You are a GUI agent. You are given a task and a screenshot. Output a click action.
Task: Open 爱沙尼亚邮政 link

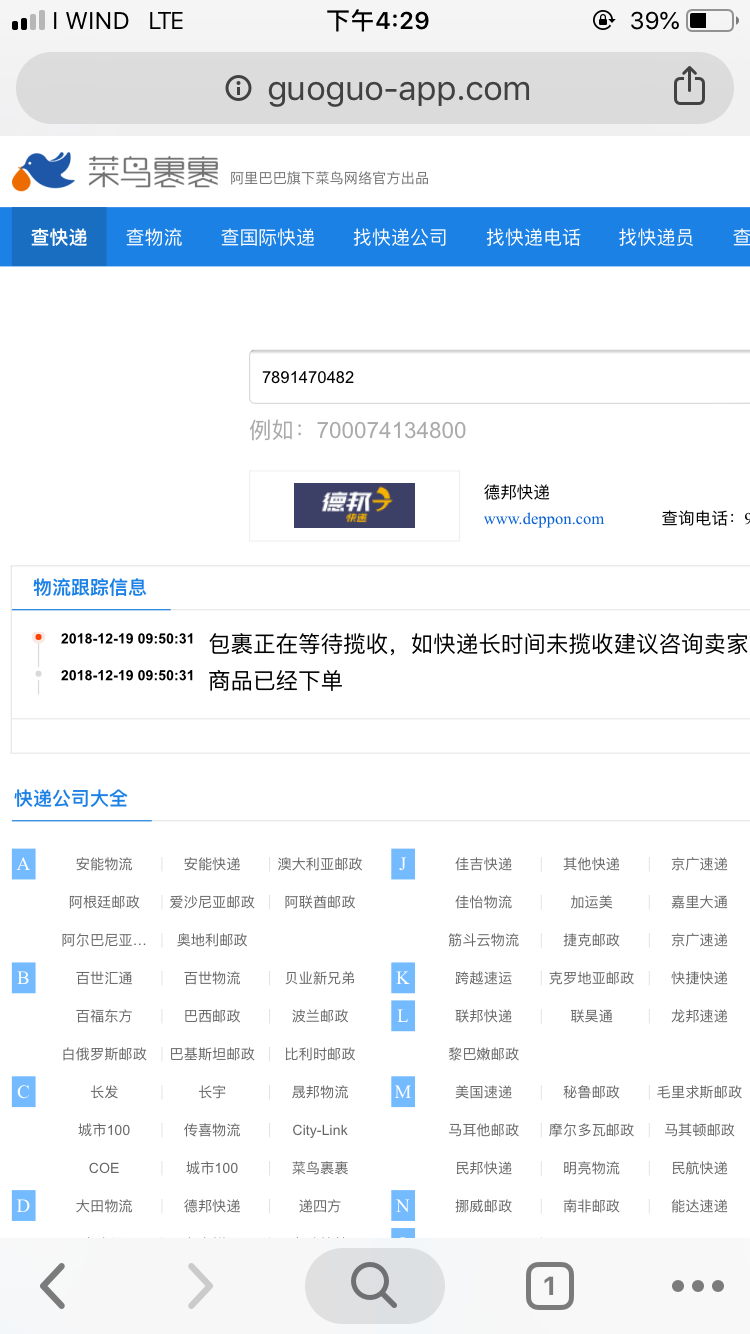(212, 902)
